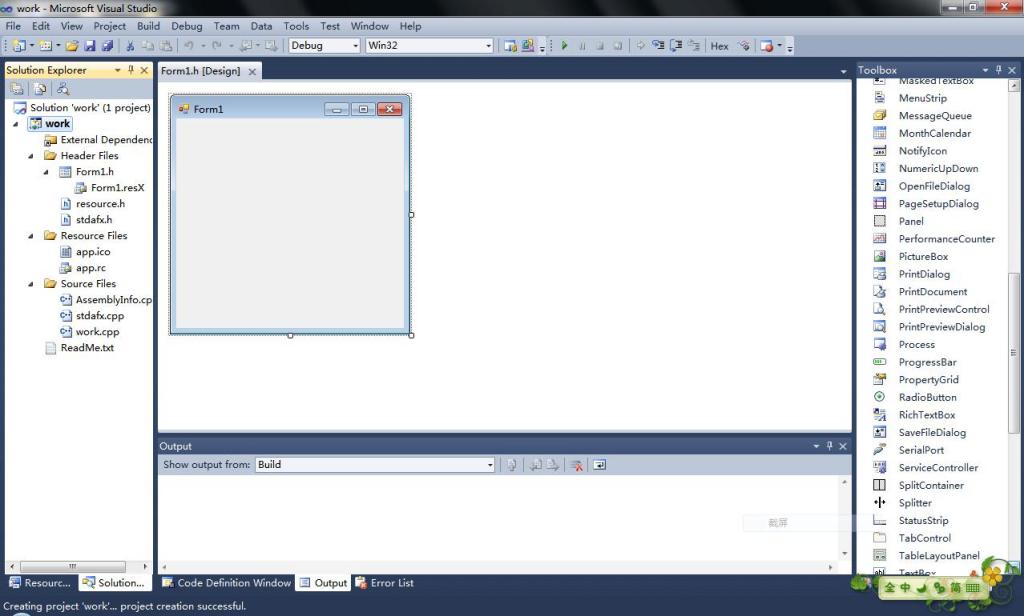1024x616 pixels.
Task: Click the Solution Explorer horizontal scrollbar thumb
Action: click(72, 566)
